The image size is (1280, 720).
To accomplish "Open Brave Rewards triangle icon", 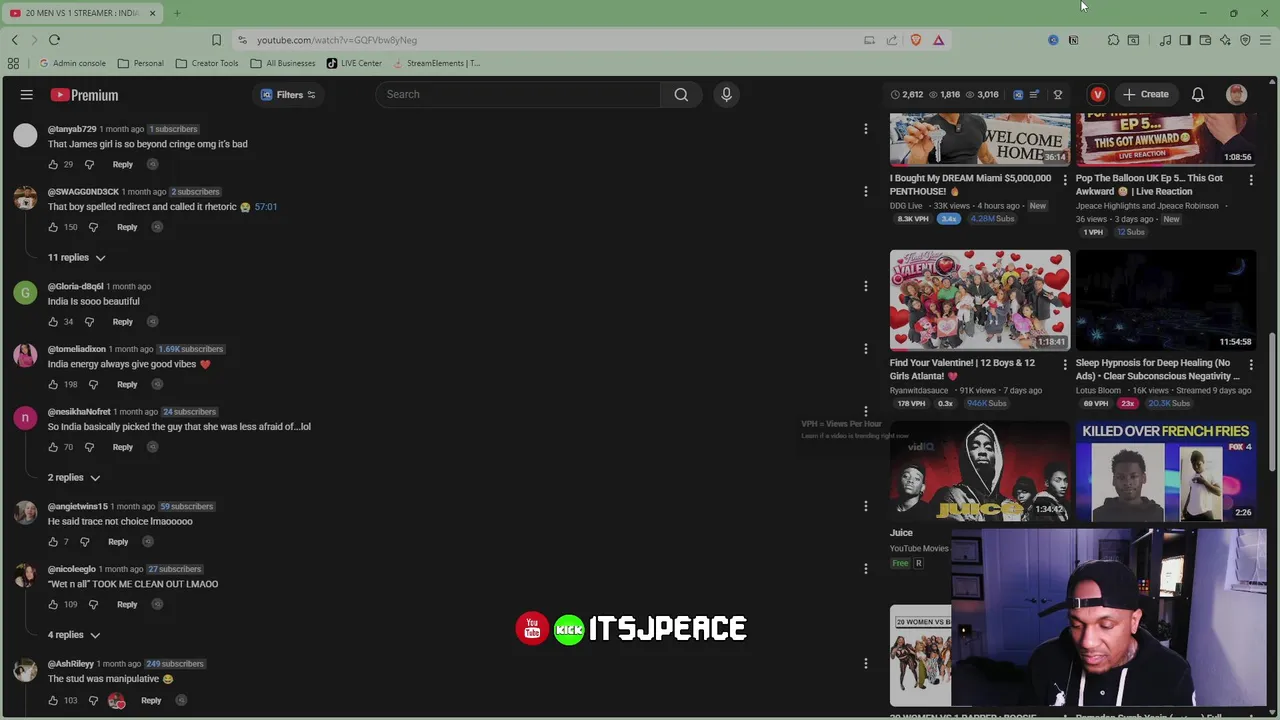I will 938,40.
